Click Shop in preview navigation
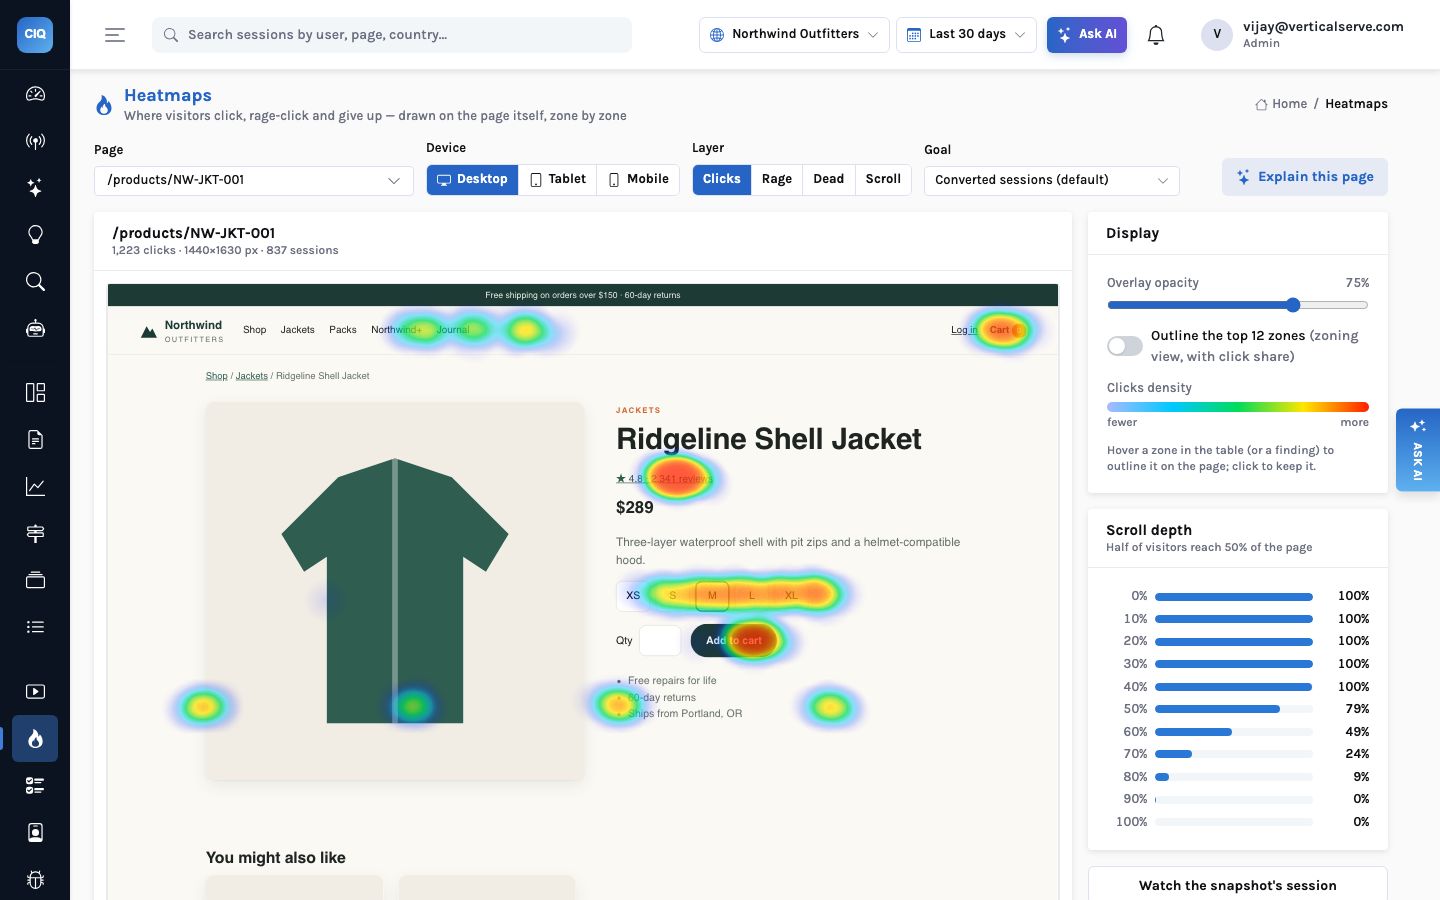 pyautogui.click(x=255, y=330)
